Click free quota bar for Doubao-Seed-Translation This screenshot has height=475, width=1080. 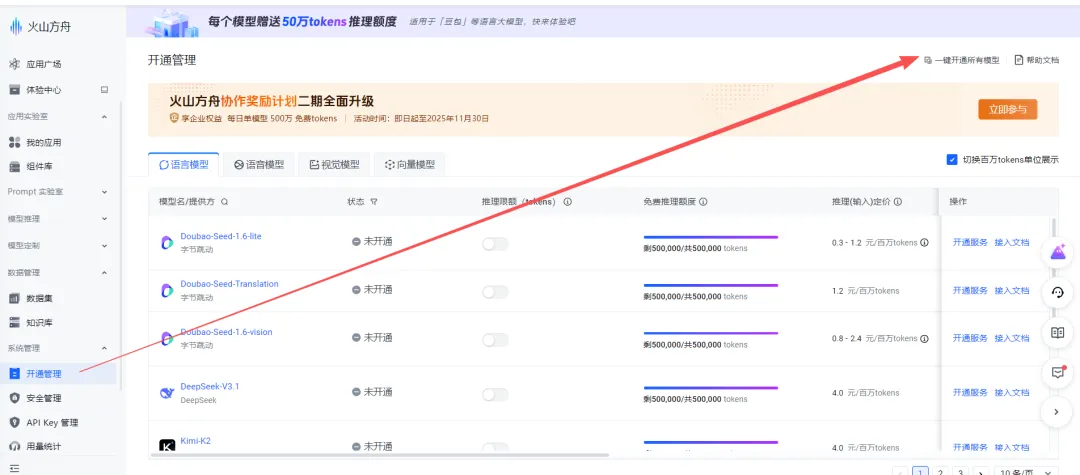710,285
